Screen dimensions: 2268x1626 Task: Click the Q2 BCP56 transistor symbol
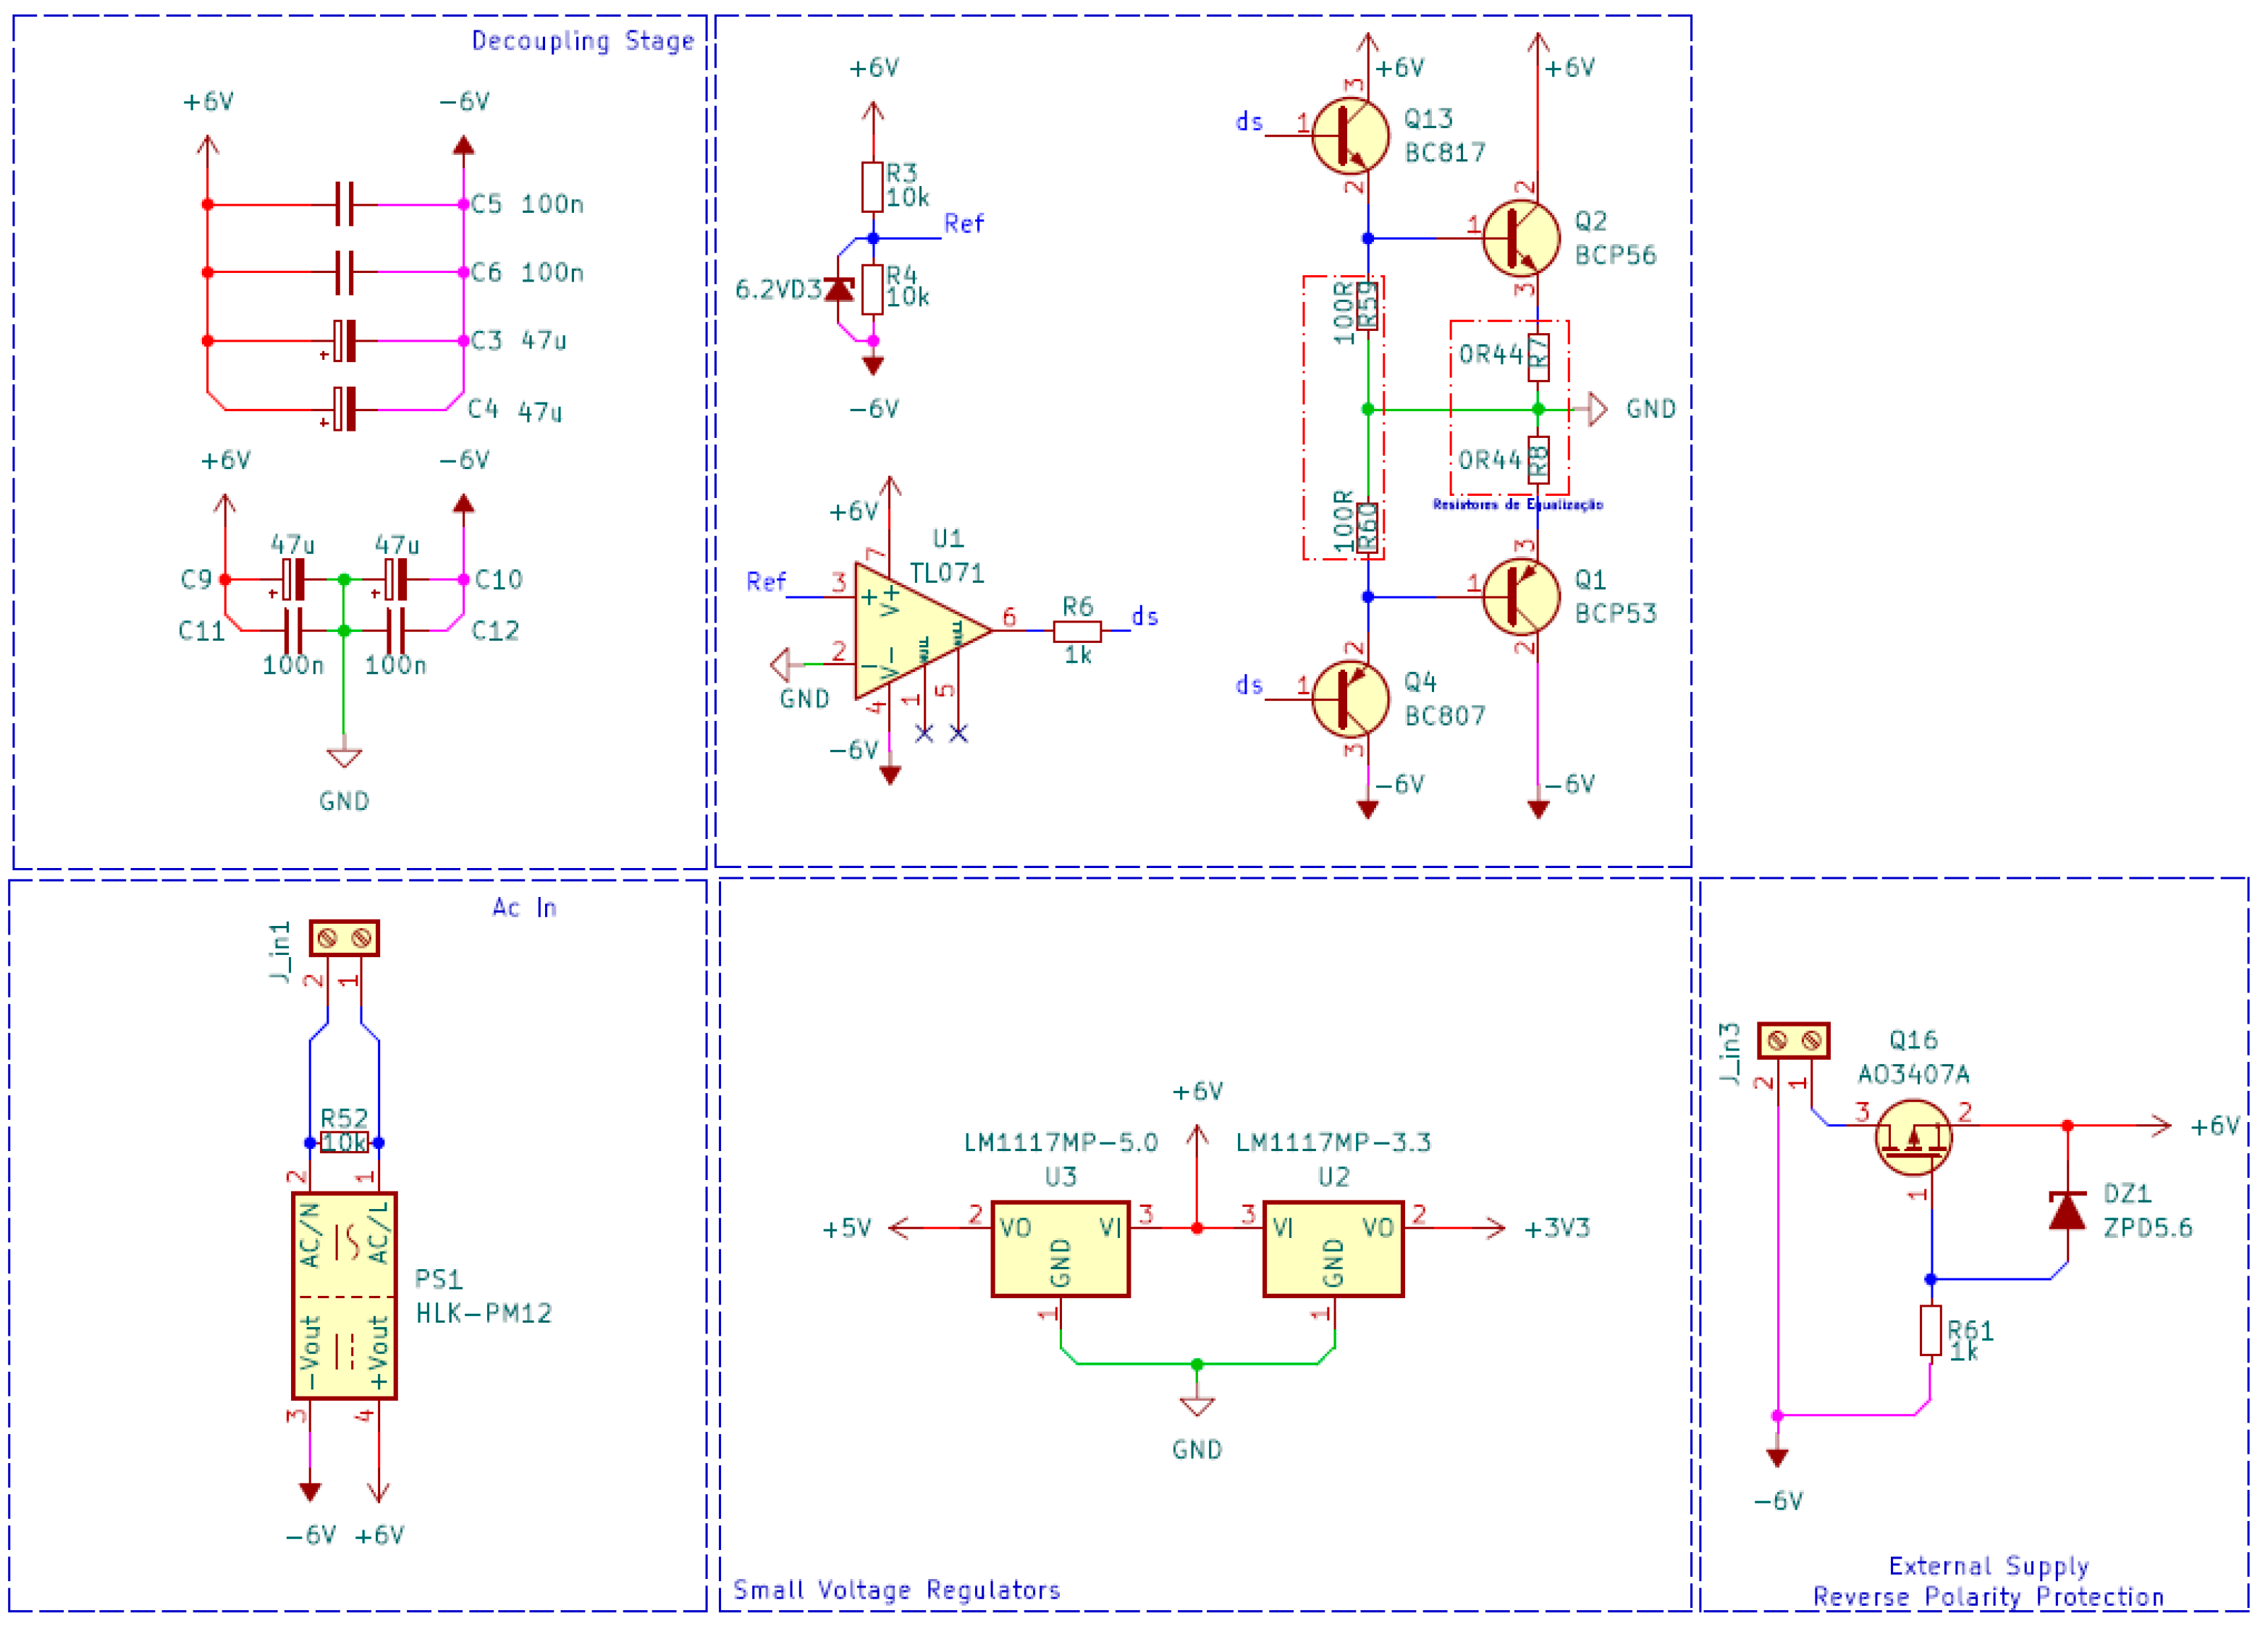pos(1520,238)
